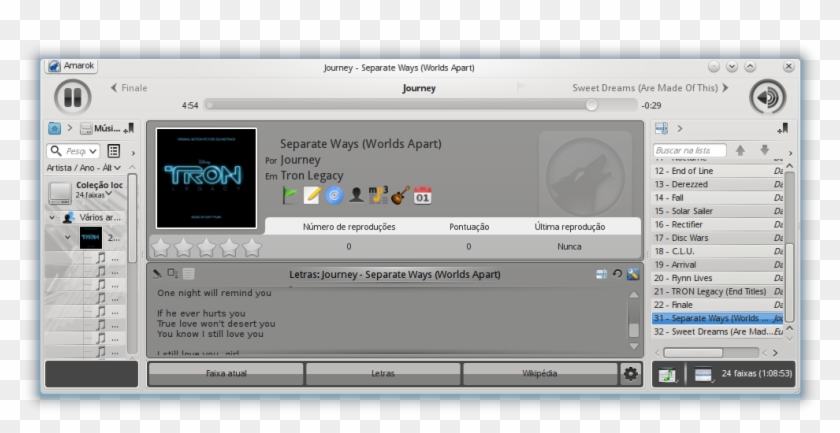Select playlist track 13 - Derezzed
840x433 pixels.
click(717, 184)
